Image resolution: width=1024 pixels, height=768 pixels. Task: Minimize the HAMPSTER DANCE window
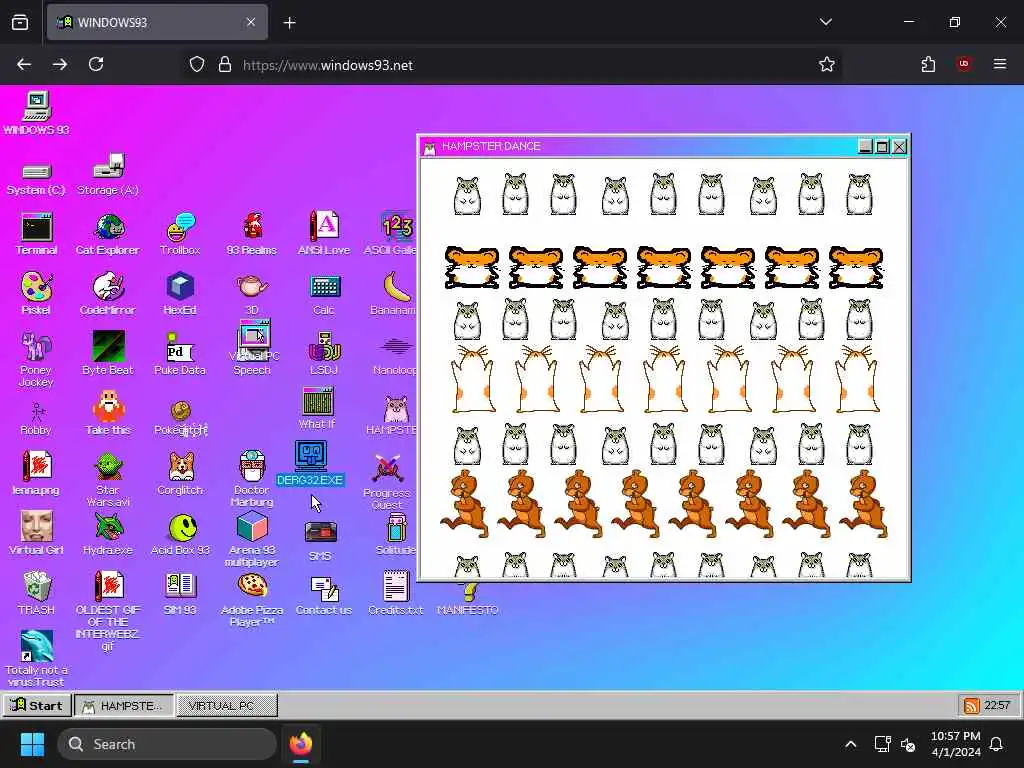click(865, 146)
